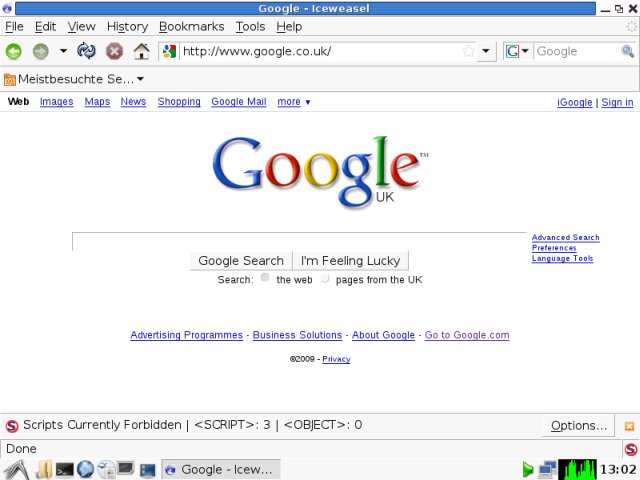Image resolution: width=640 pixels, height=480 pixels.
Task: Click the Google UK logo
Action: [320, 171]
